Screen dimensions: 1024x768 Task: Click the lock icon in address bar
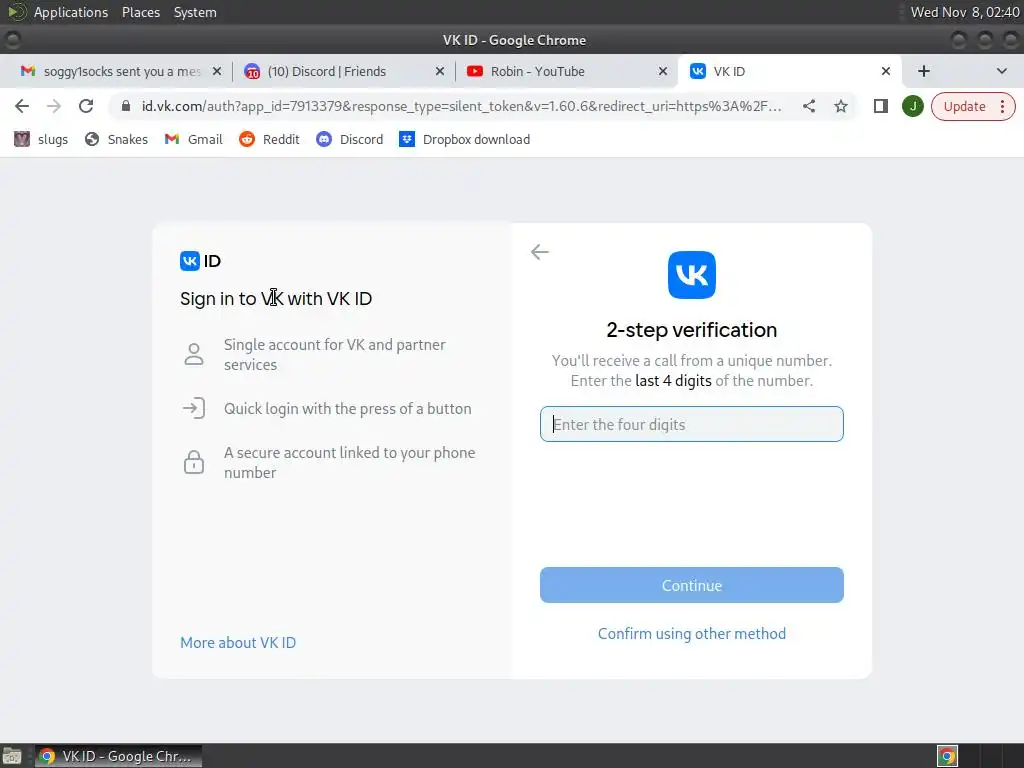(126, 106)
